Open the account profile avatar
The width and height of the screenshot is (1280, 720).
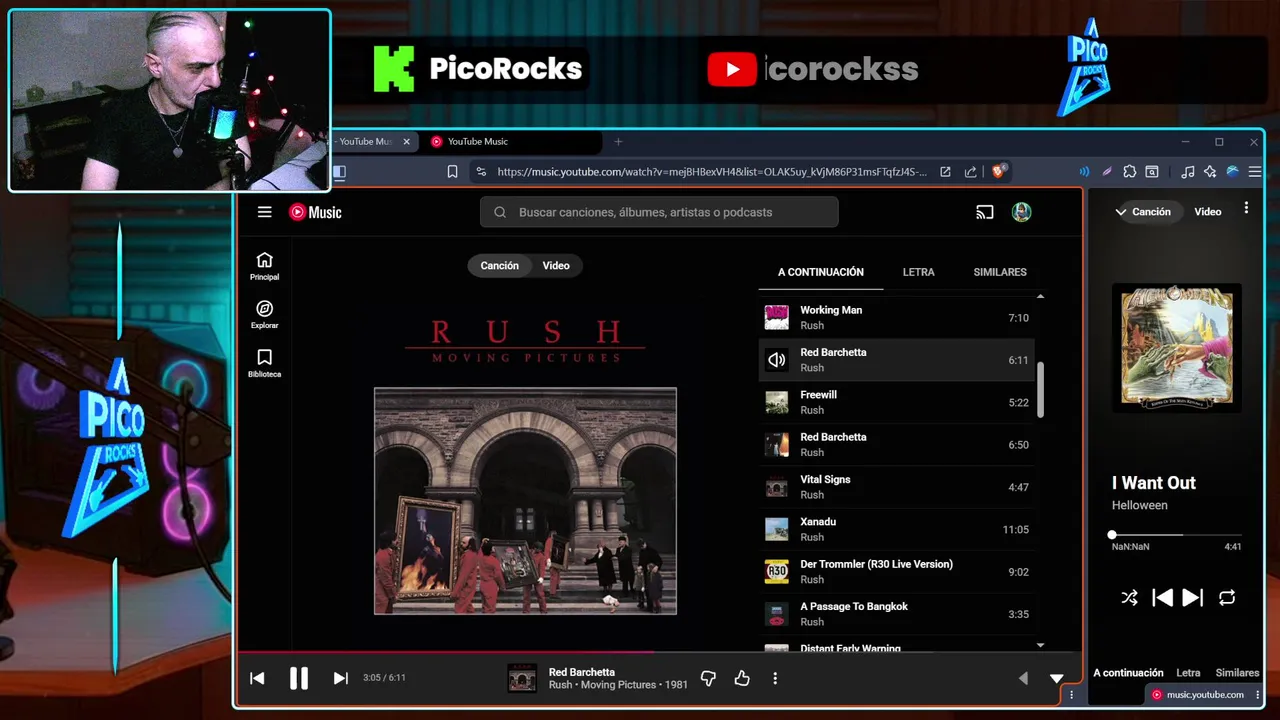tap(1021, 212)
